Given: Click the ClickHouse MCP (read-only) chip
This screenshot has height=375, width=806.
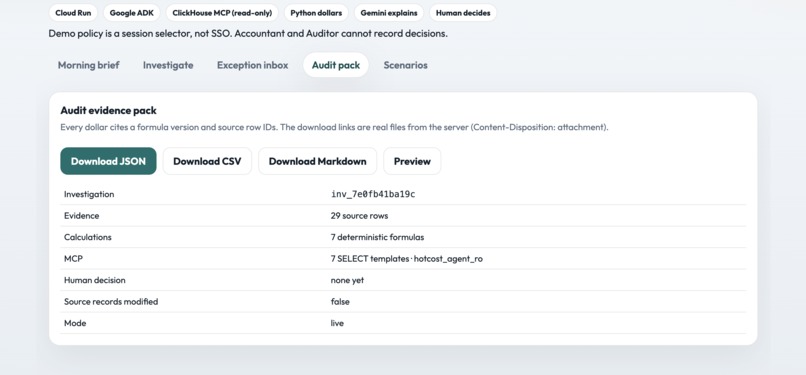Looking at the screenshot, I should (x=222, y=13).
